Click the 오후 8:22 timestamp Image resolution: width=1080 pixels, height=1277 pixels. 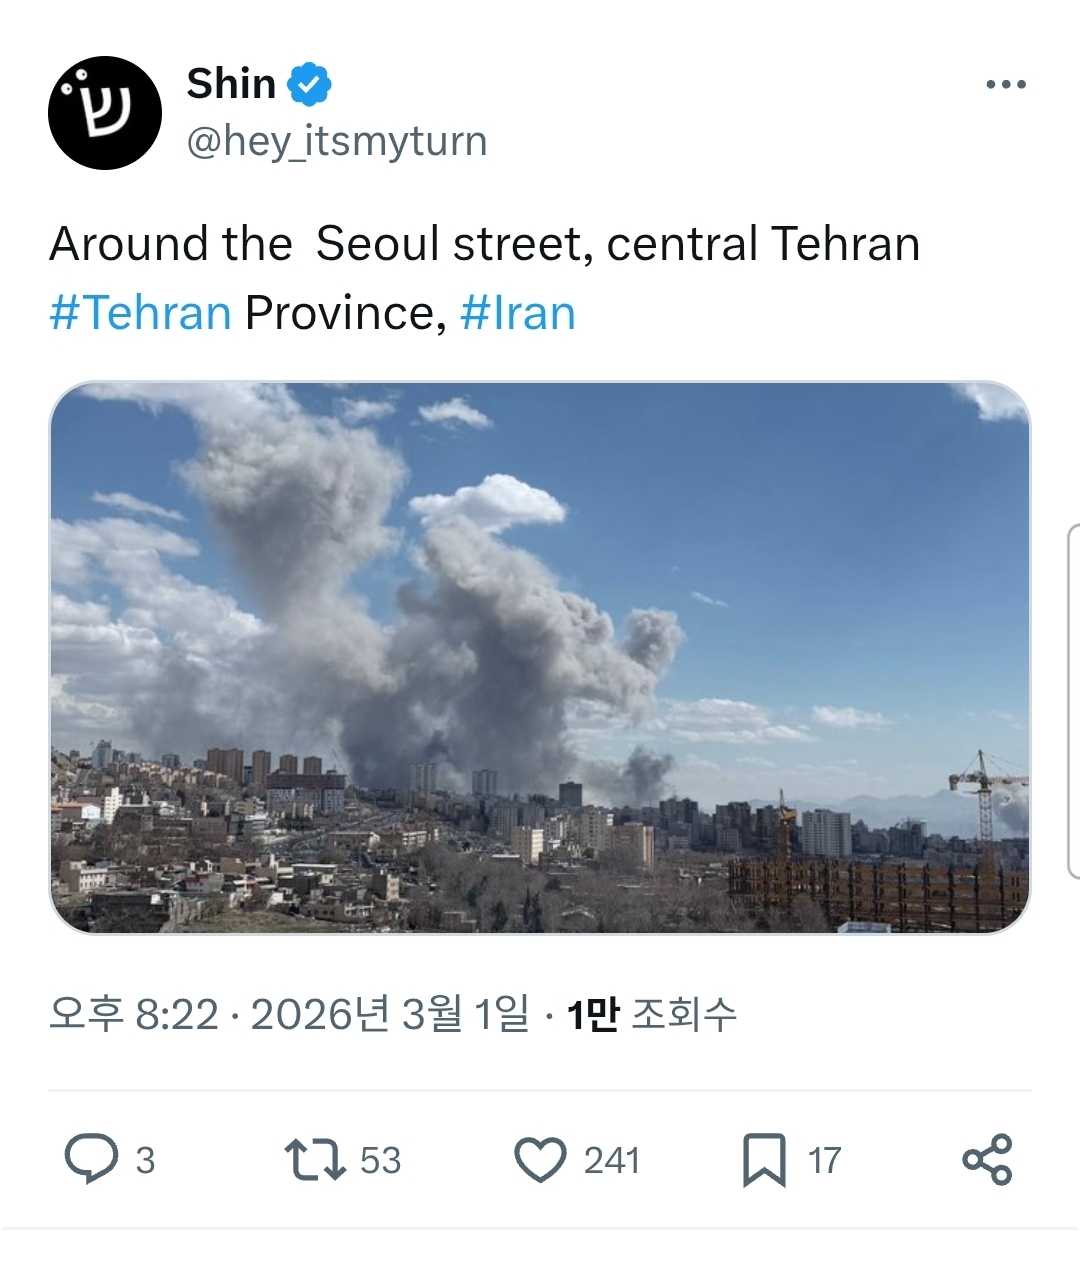[x=133, y=1015]
